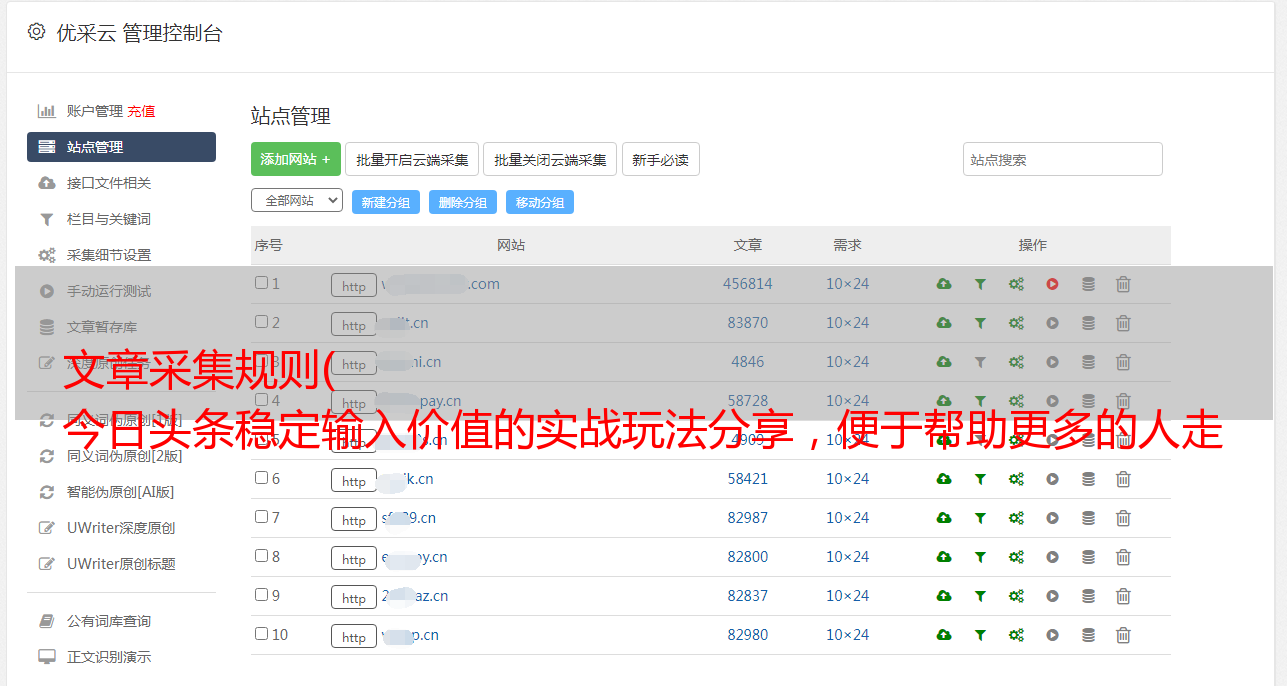Click database icon in row 8
1287x686 pixels.
1088,557
